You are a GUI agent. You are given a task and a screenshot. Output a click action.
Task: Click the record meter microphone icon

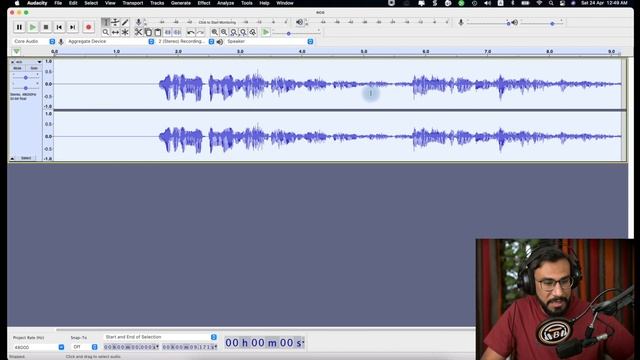click(139, 22)
